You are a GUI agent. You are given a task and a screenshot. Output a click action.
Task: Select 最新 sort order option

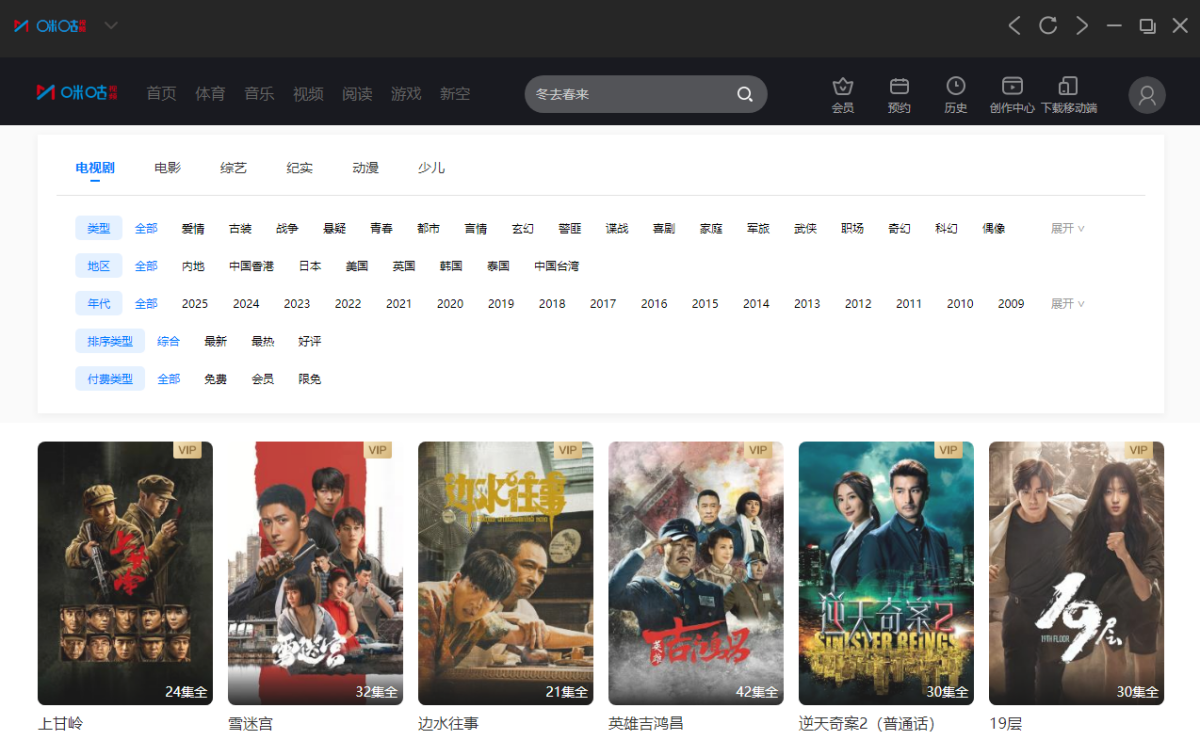[x=215, y=341]
